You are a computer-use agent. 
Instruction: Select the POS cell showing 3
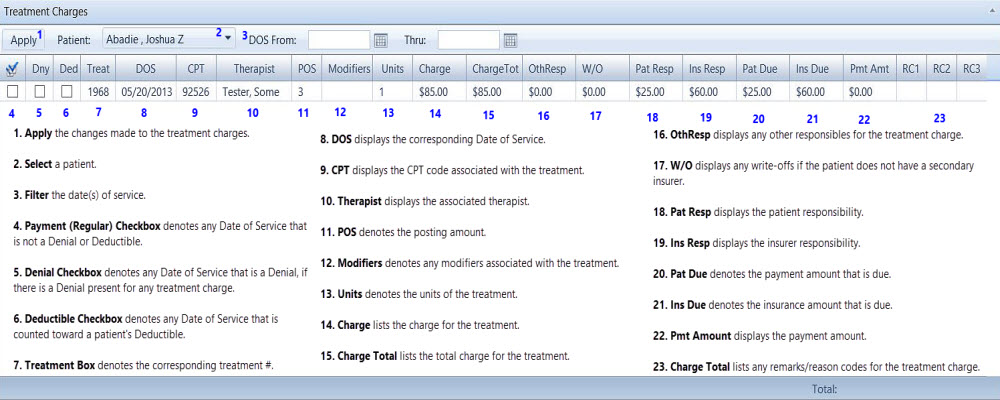[x=307, y=92]
